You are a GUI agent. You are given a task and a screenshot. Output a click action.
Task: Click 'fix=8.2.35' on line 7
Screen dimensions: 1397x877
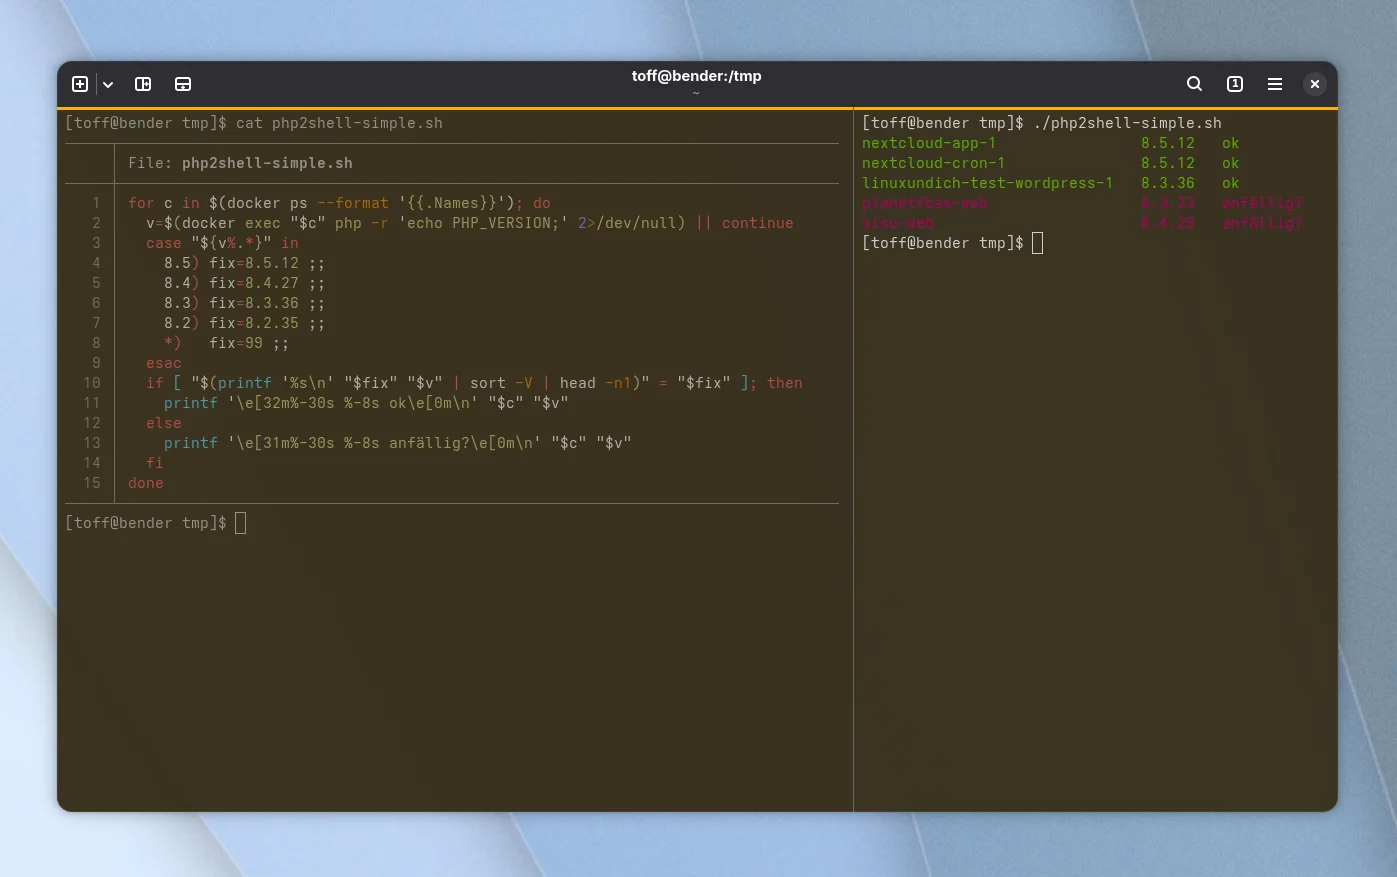pyautogui.click(x=254, y=323)
